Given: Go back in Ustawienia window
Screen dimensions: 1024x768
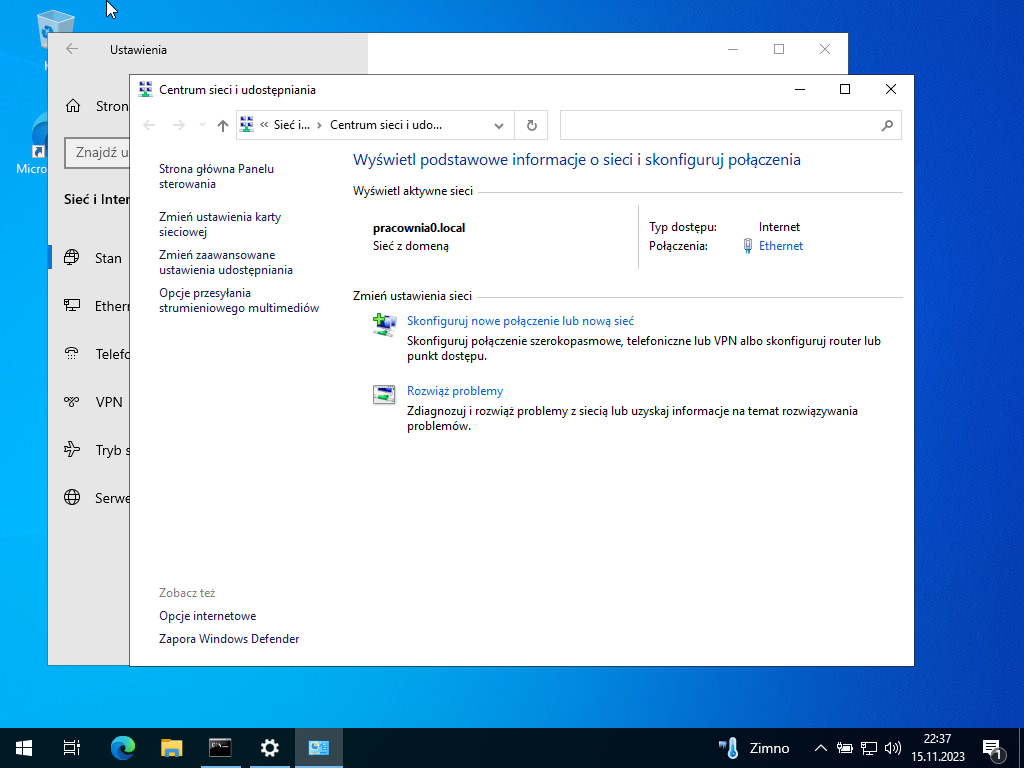Looking at the screenshot, I should 72,49.
